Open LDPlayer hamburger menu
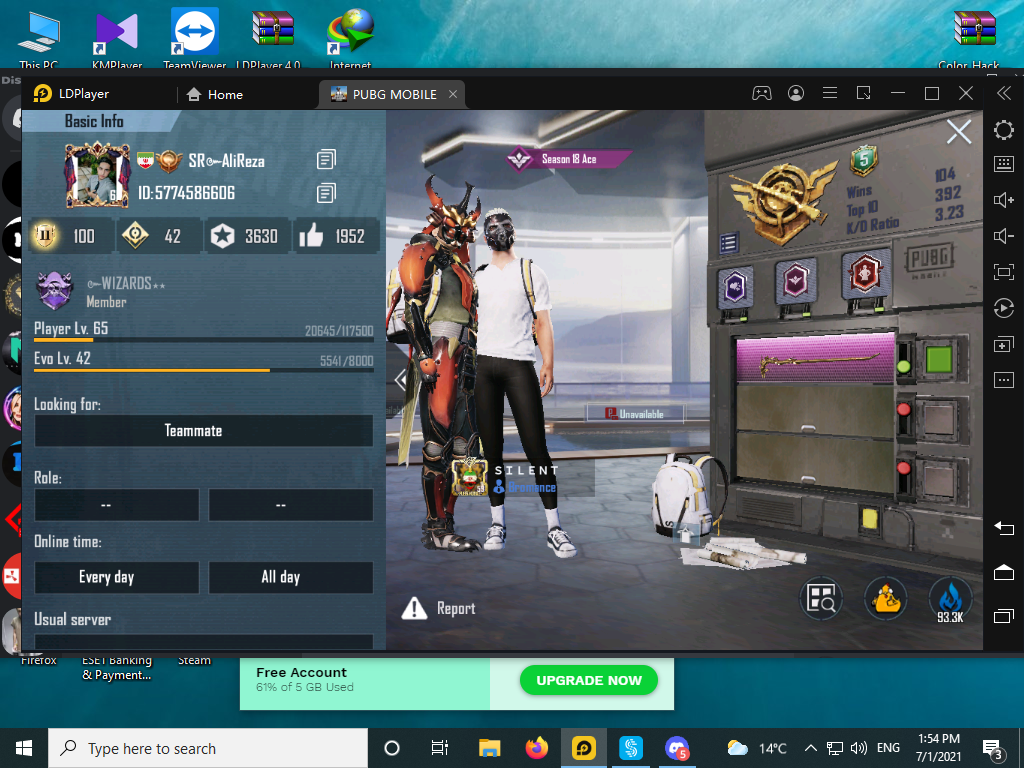This screenshot has width=1024, height=768. coord(829,93)
